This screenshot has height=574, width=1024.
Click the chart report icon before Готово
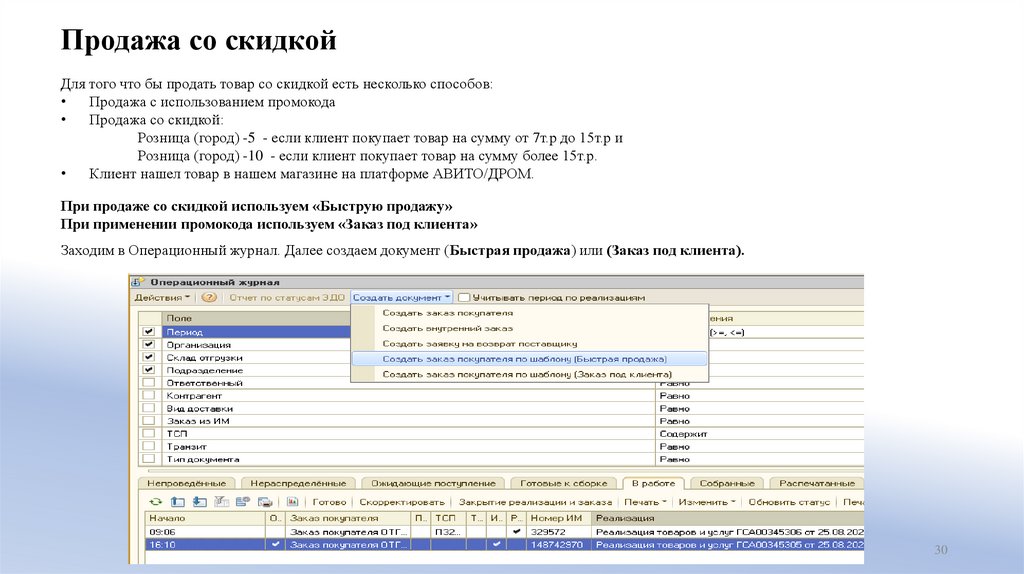coord(293,502)
